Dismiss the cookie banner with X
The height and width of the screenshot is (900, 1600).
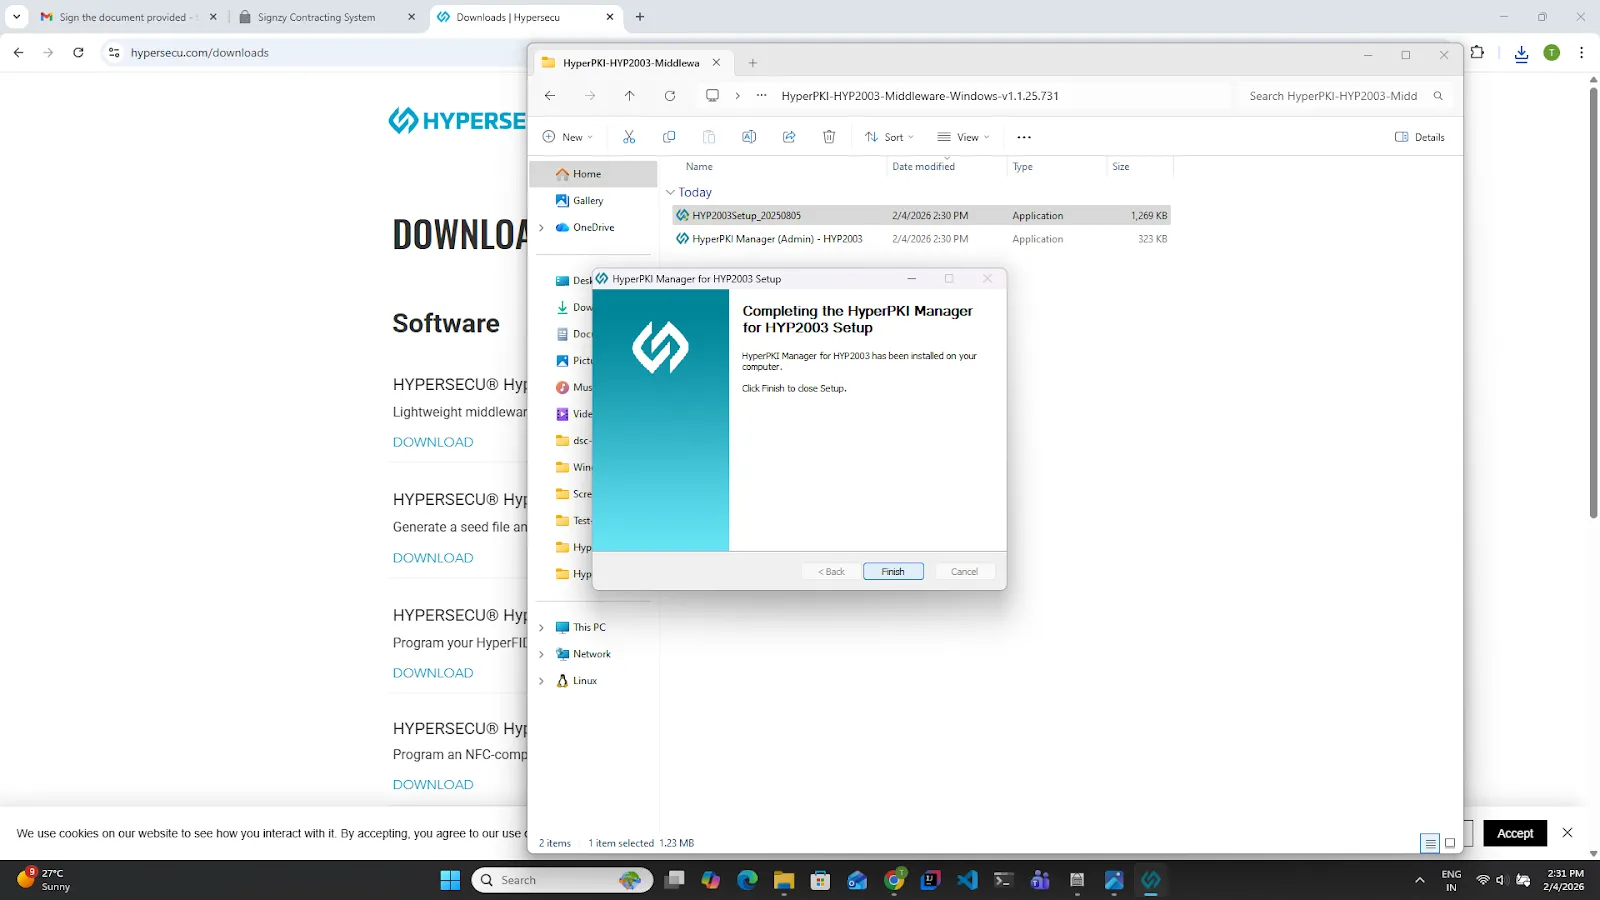tap(1567, 833)
